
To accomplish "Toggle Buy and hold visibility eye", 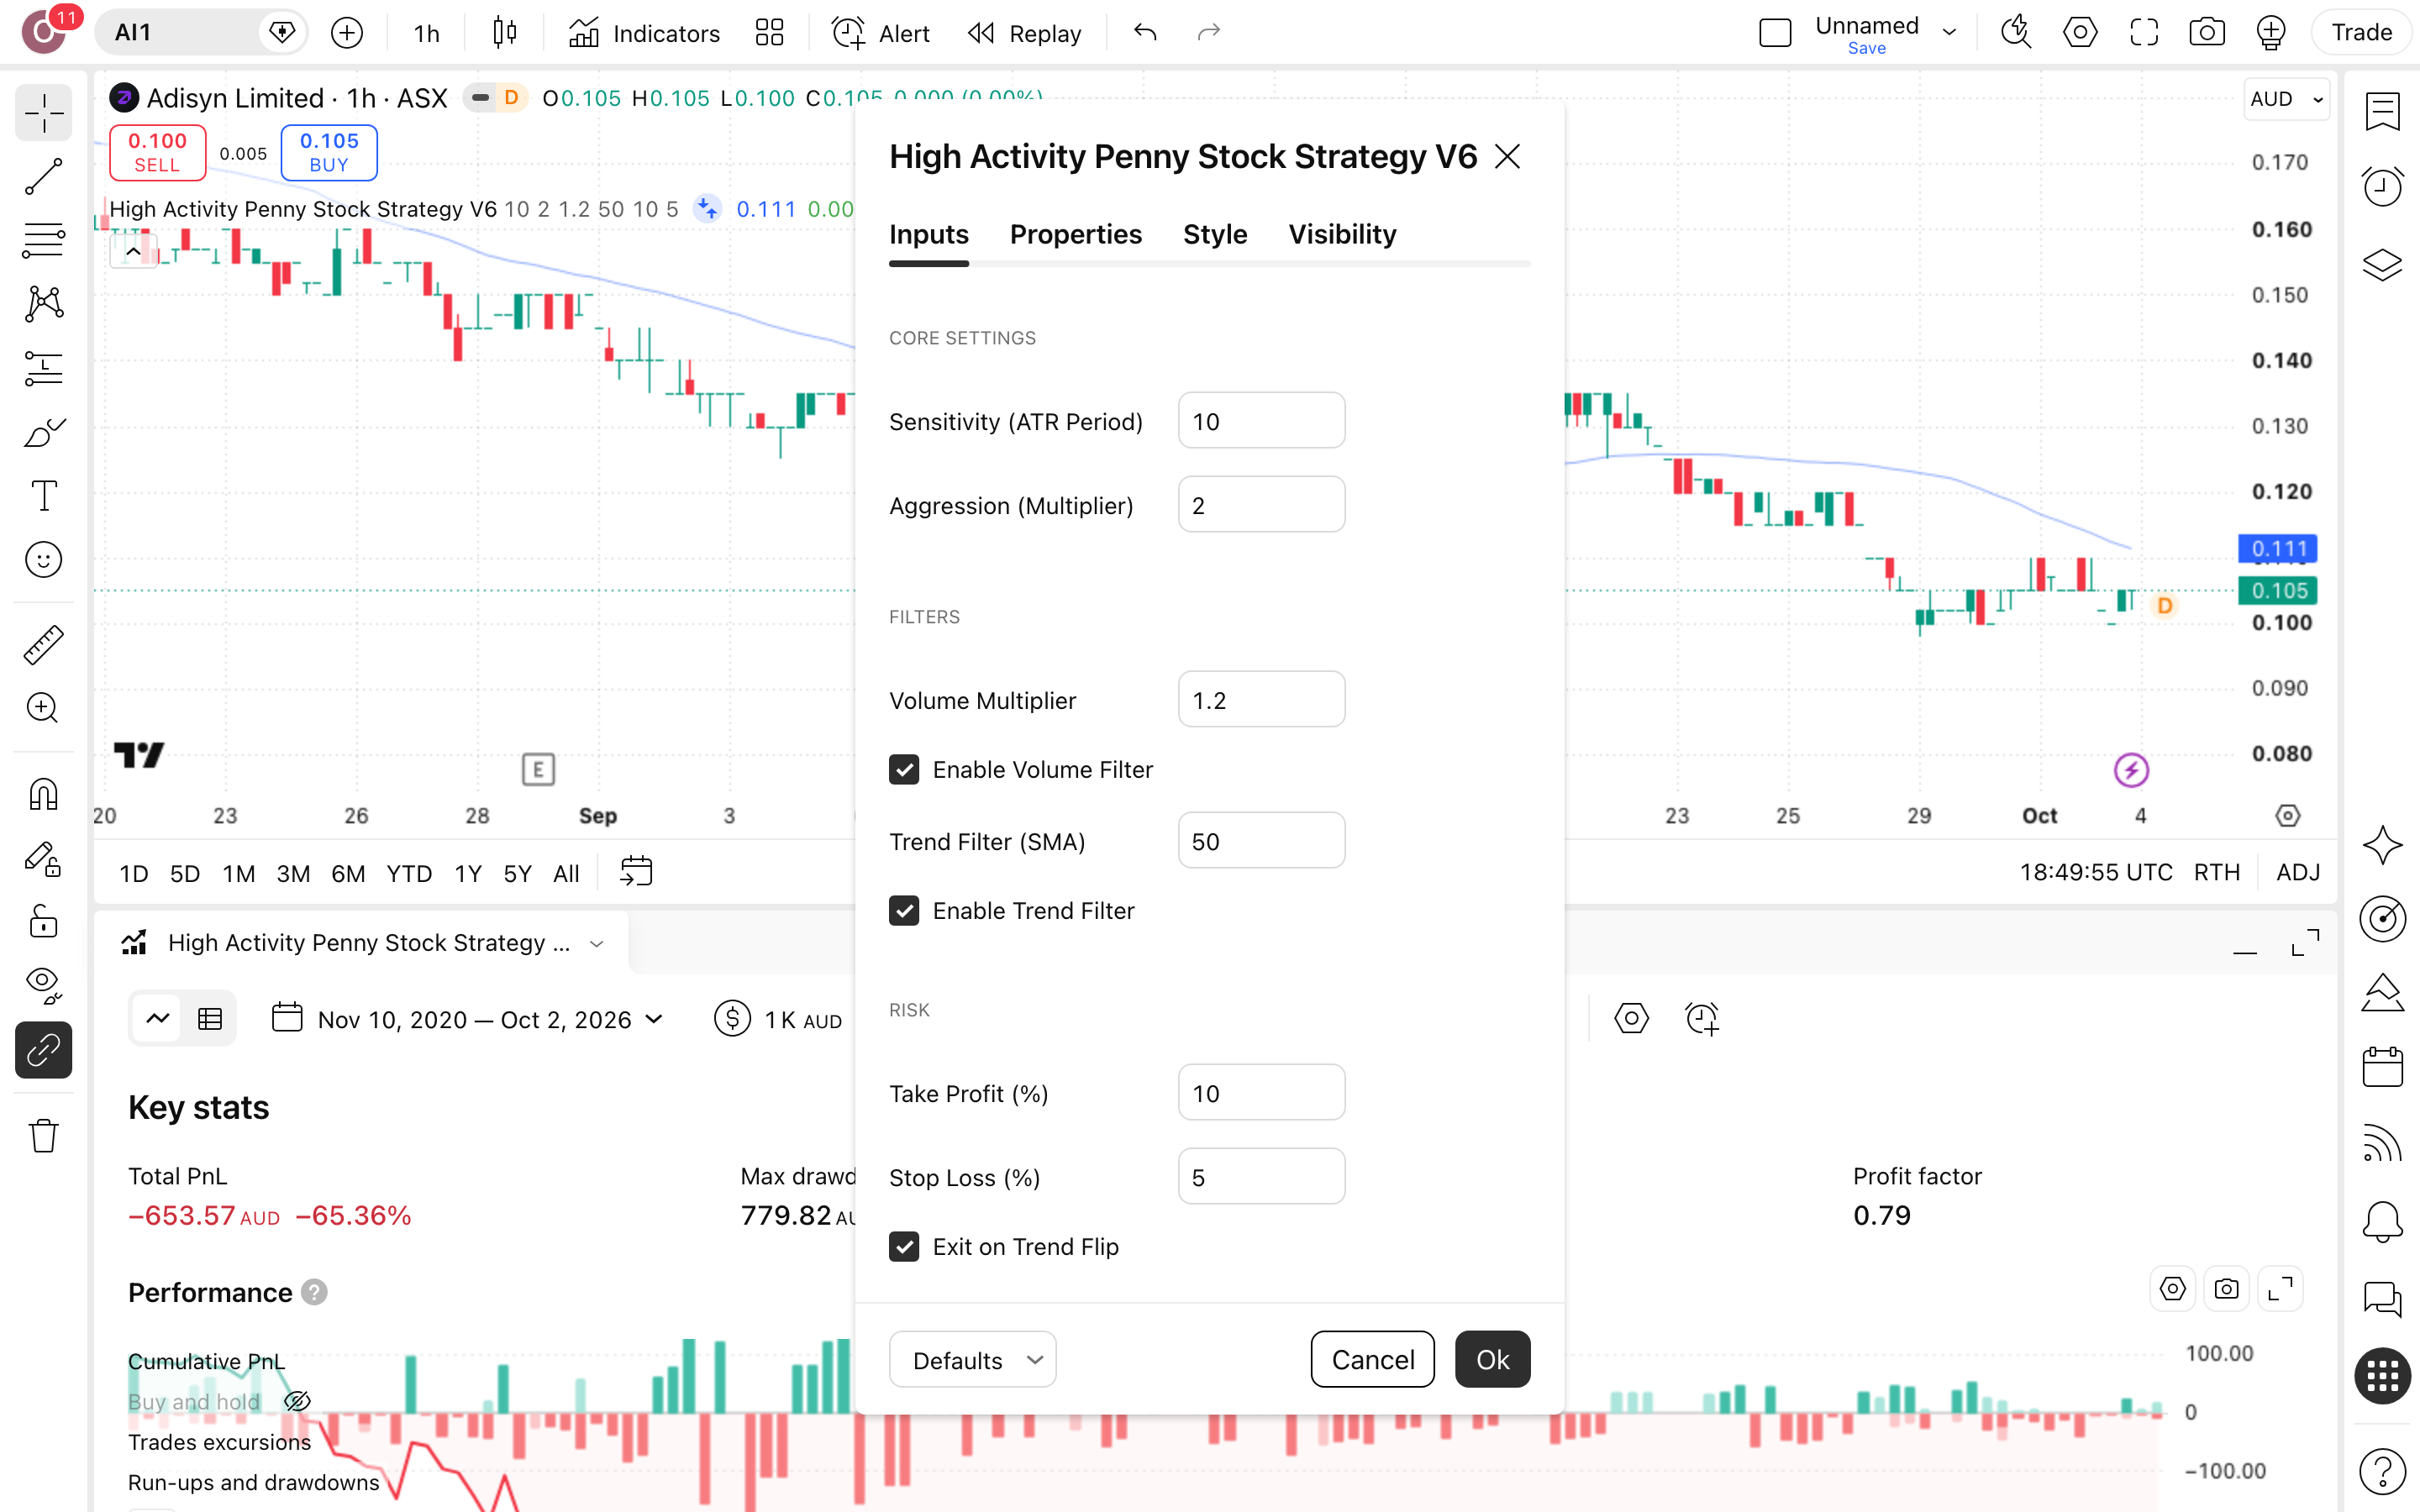I will pyautogui.click(x=297, y=1401).
